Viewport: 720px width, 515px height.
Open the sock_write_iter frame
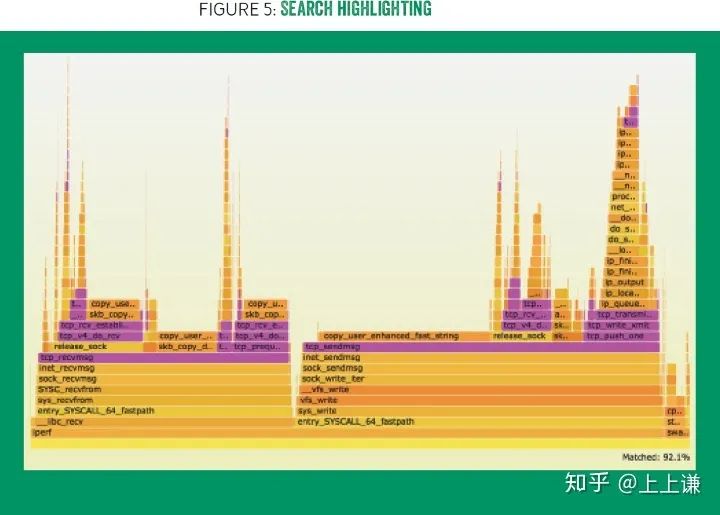click(x=481, y=379)
